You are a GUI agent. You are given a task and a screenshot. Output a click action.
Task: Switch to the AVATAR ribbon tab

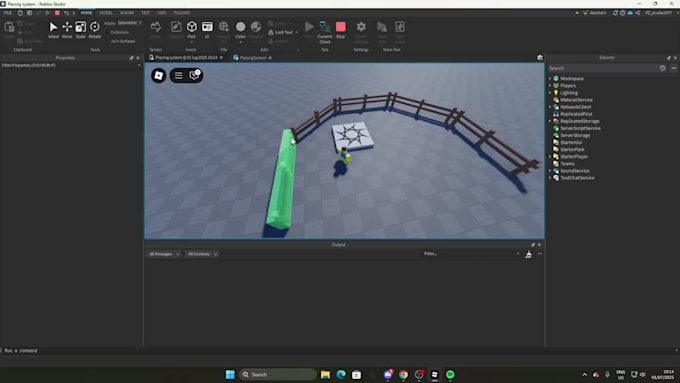pos(127,13)
